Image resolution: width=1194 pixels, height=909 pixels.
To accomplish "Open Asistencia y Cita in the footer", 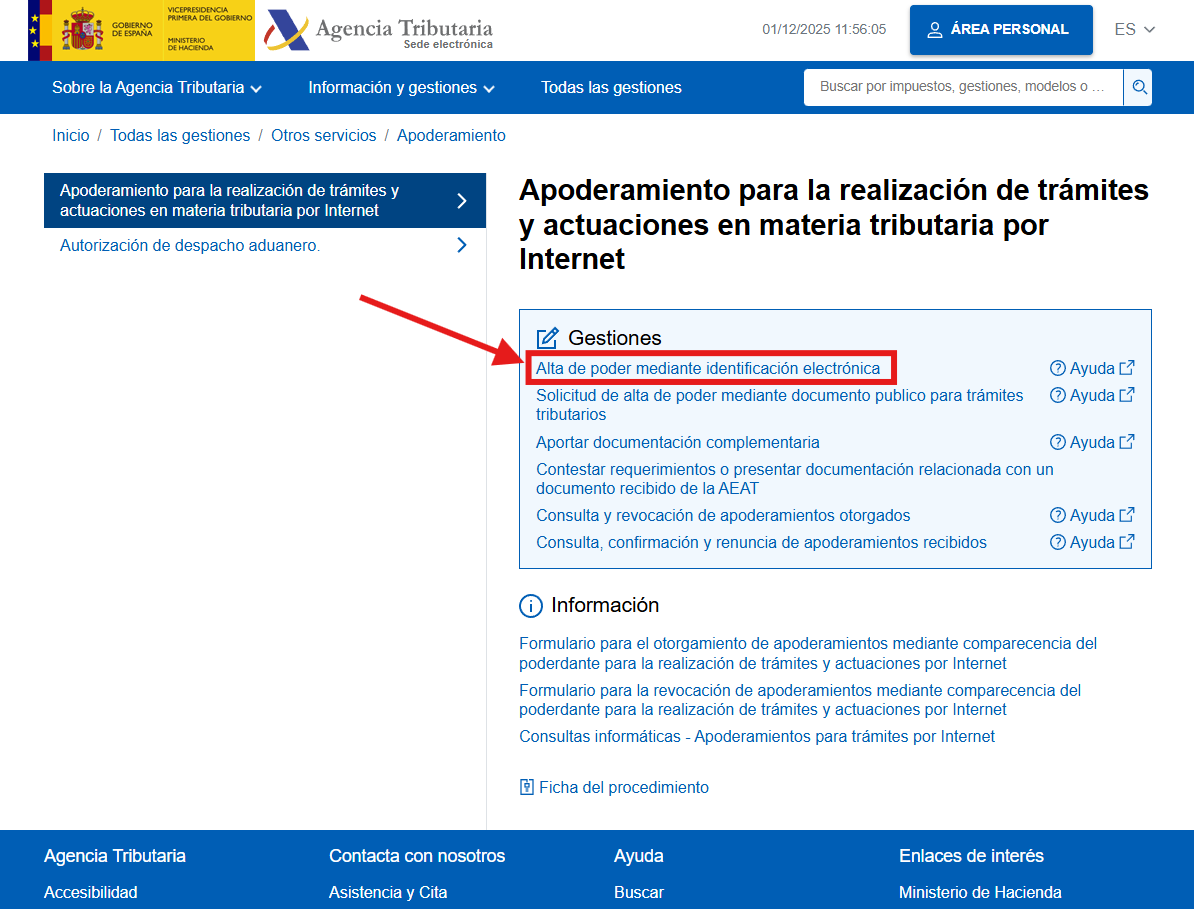I will (x=388, y=892).
